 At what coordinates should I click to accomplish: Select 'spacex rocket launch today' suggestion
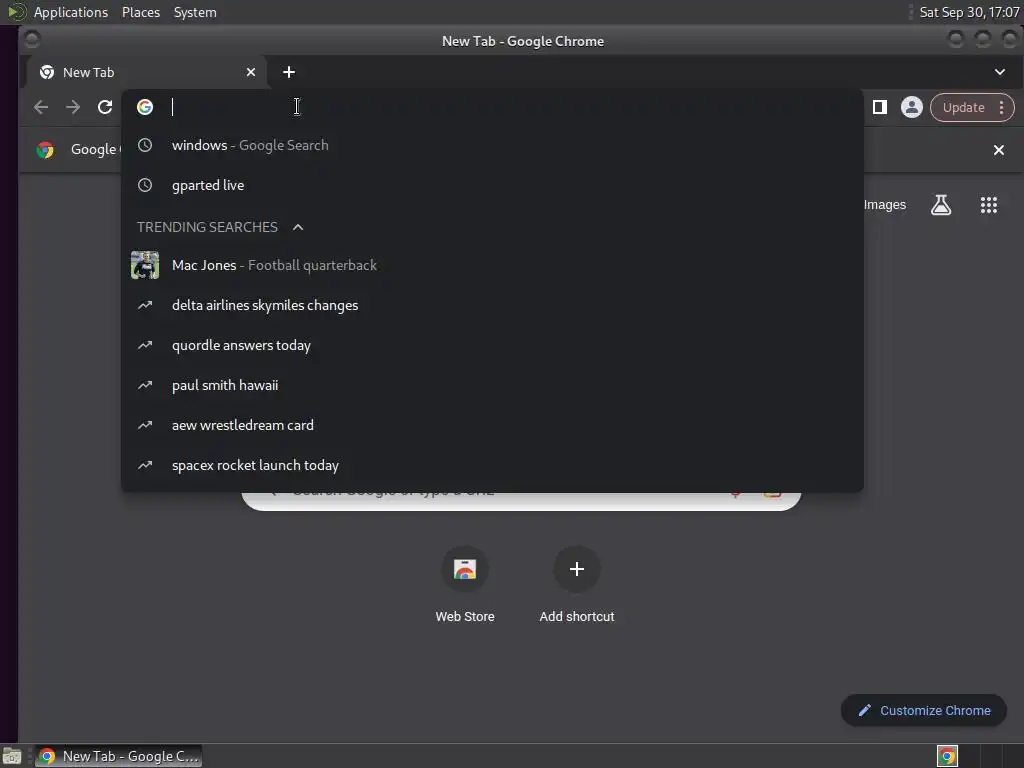[492, 465]
